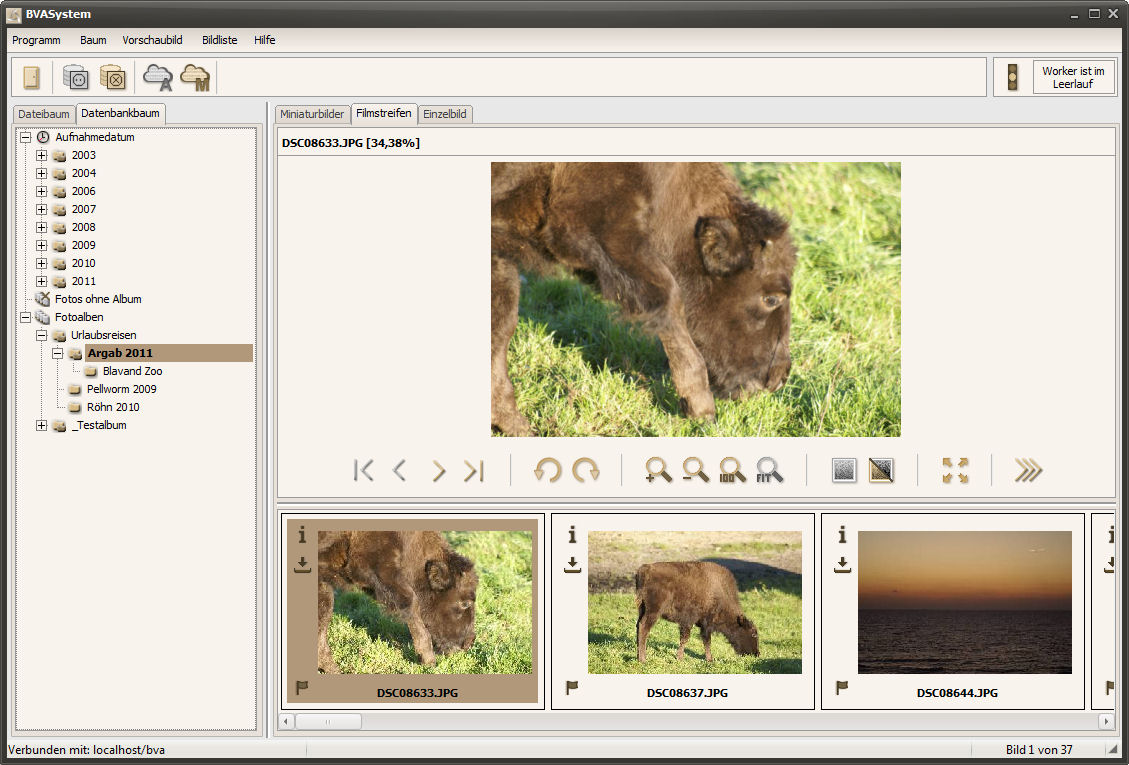Expand the 2004 tree node
Screen dimensions: 1129x765
[x=42, y=173]
